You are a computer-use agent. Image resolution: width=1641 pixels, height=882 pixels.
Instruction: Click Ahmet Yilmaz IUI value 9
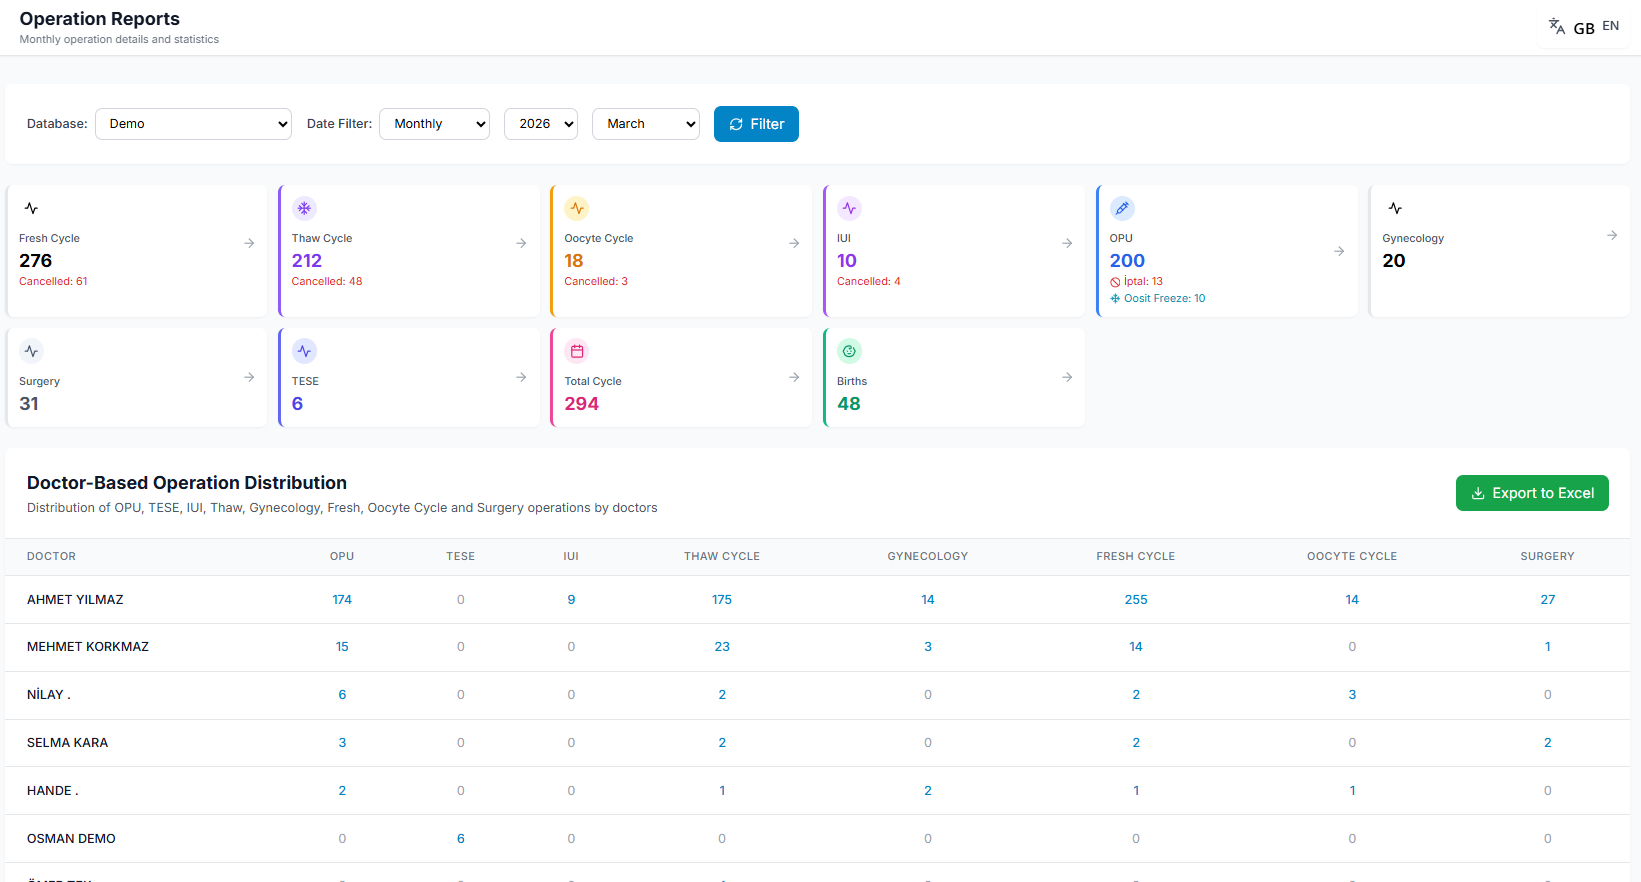pyautogui.click(x=571, y=600)
